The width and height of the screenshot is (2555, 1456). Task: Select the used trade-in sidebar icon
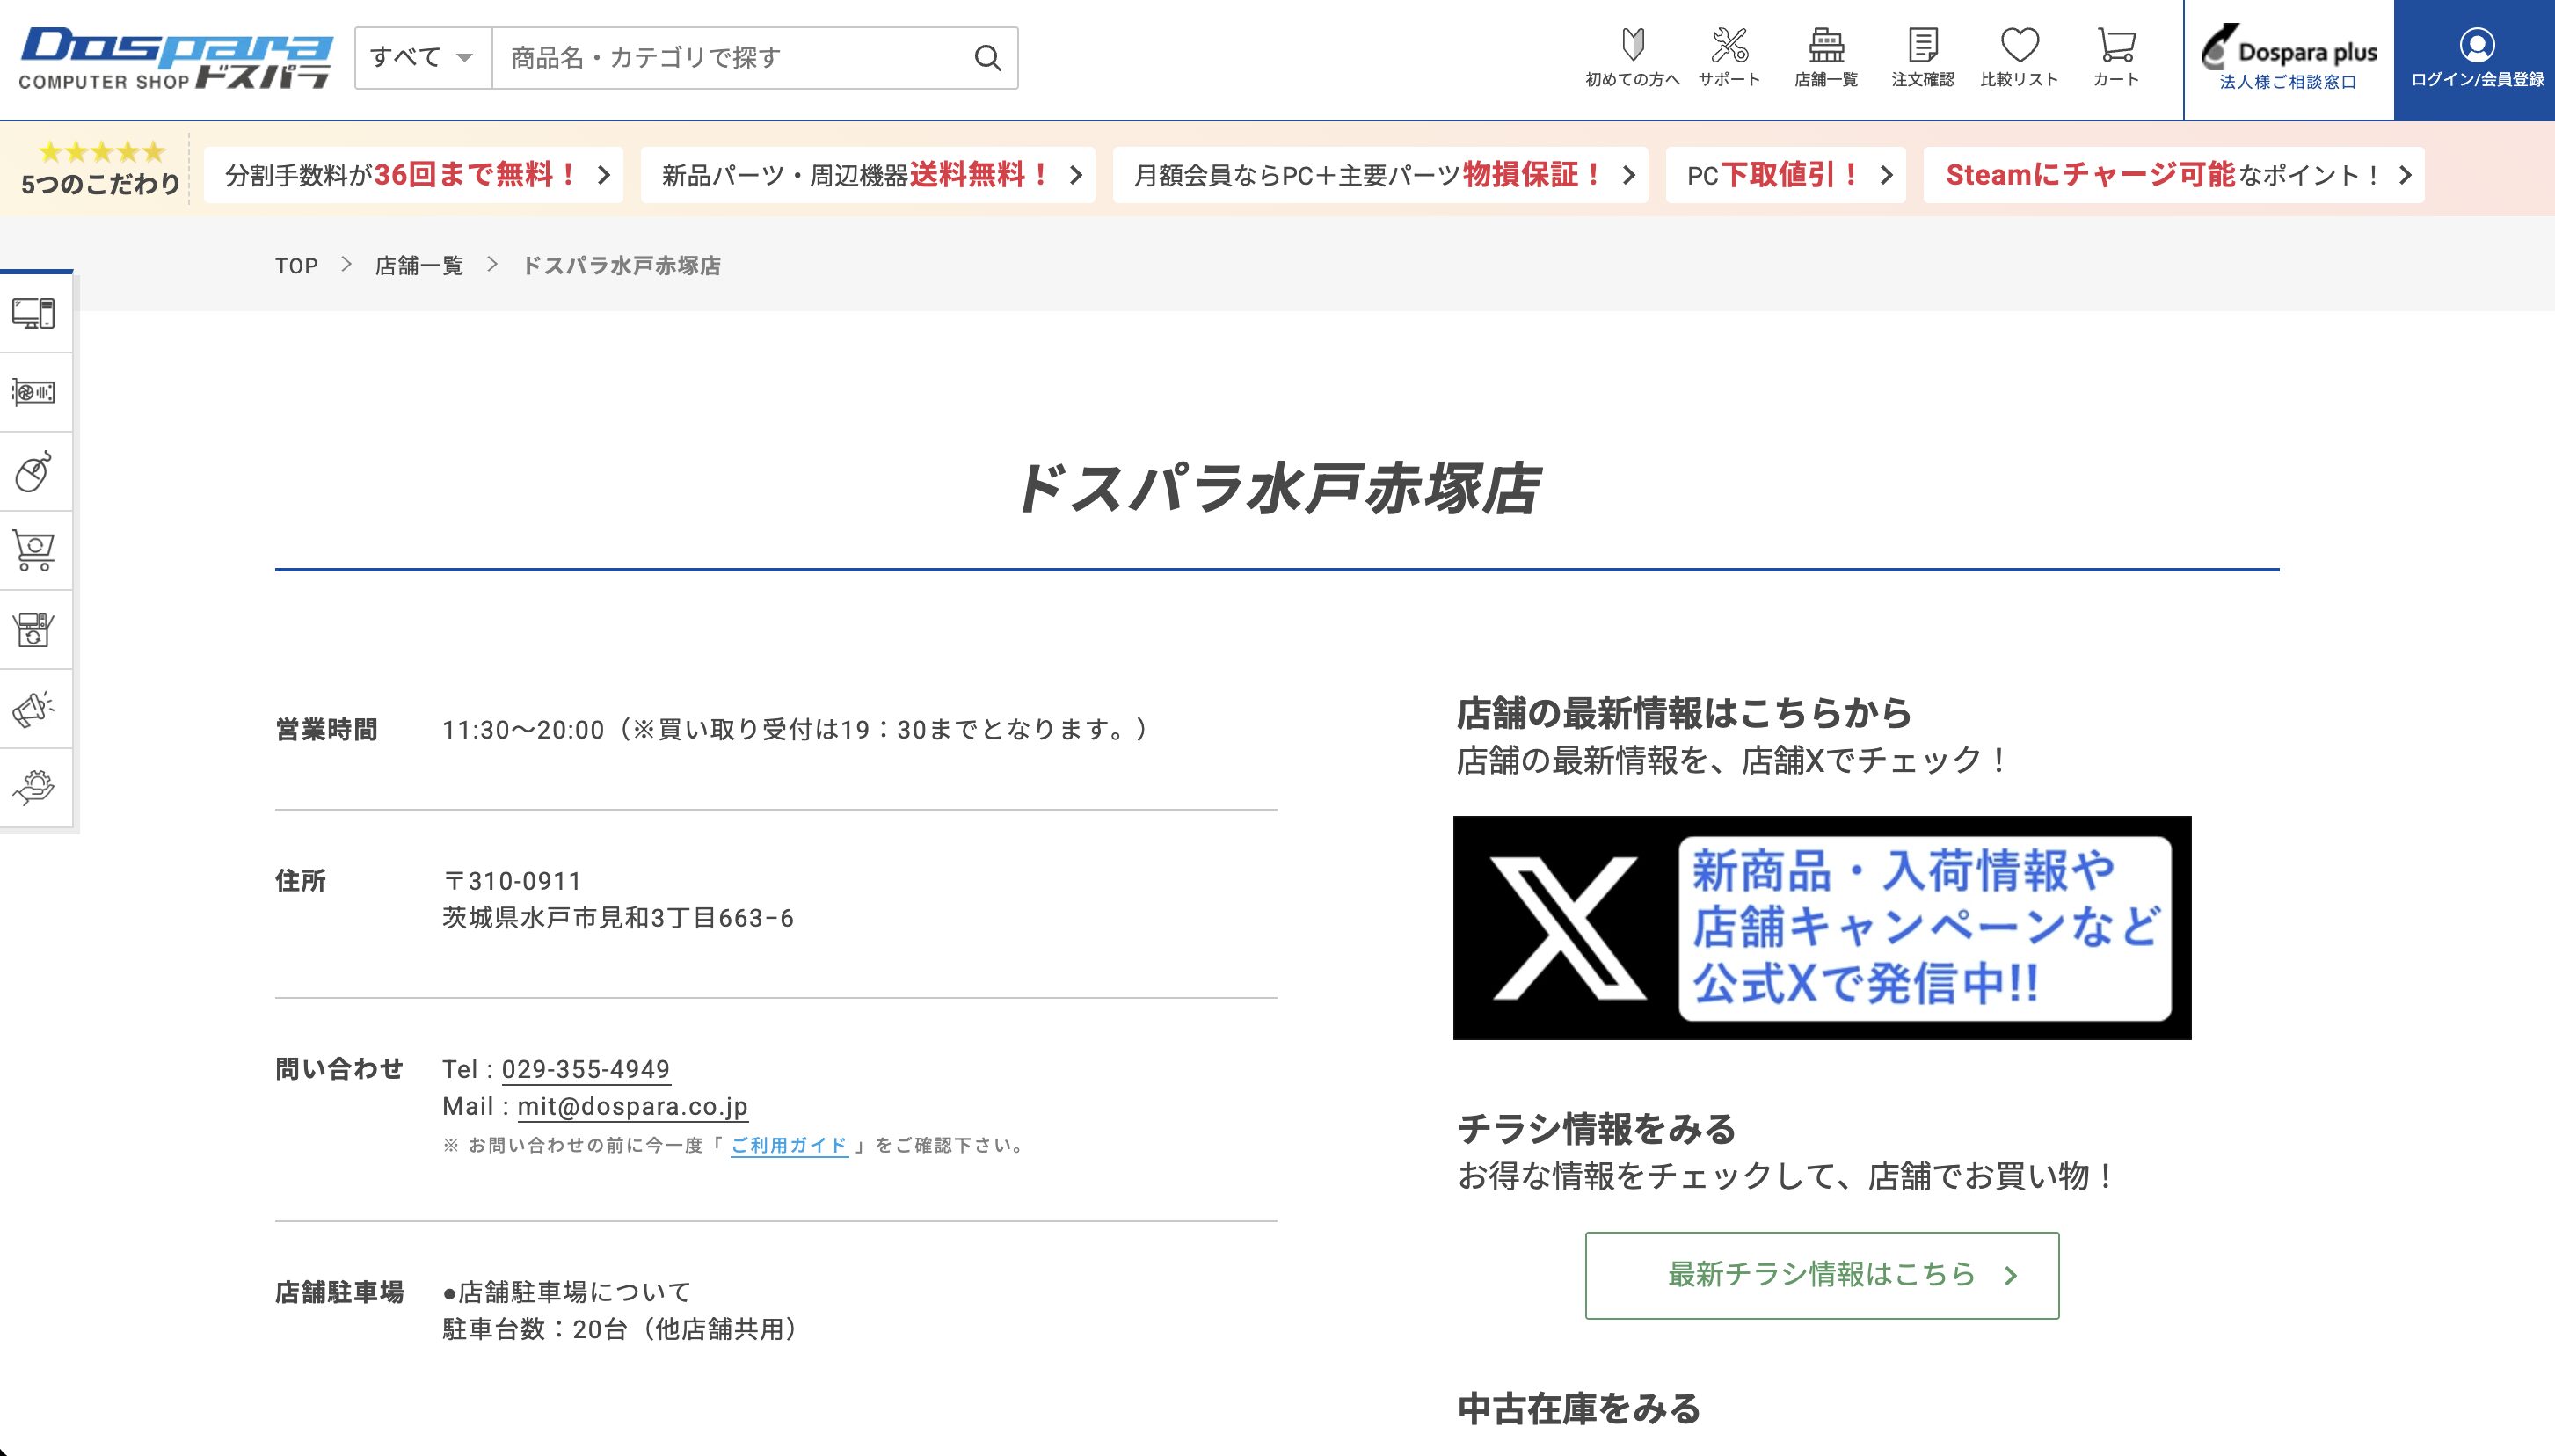(34, 629)
